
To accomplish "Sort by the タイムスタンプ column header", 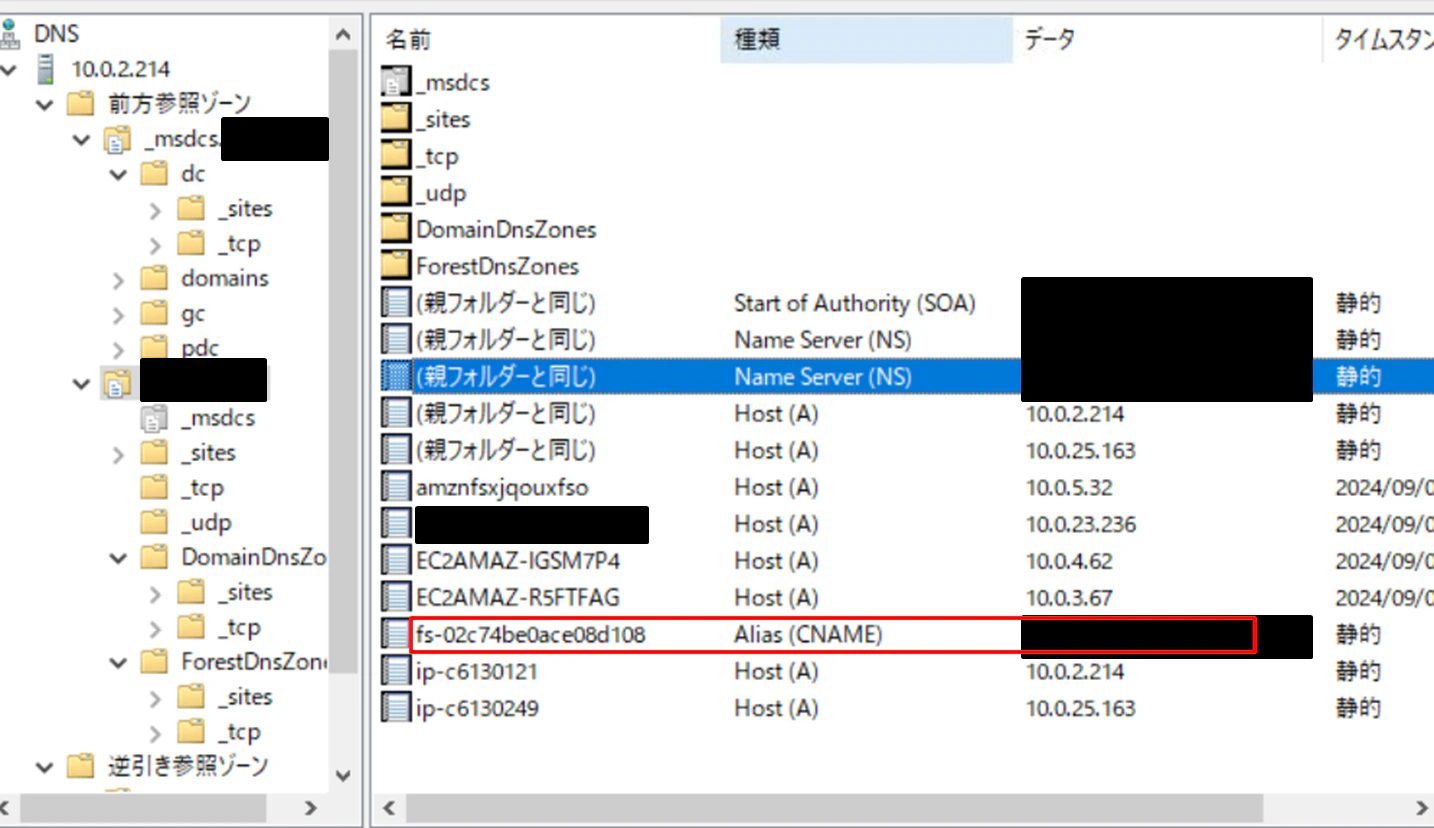I will pos(1379,39).
